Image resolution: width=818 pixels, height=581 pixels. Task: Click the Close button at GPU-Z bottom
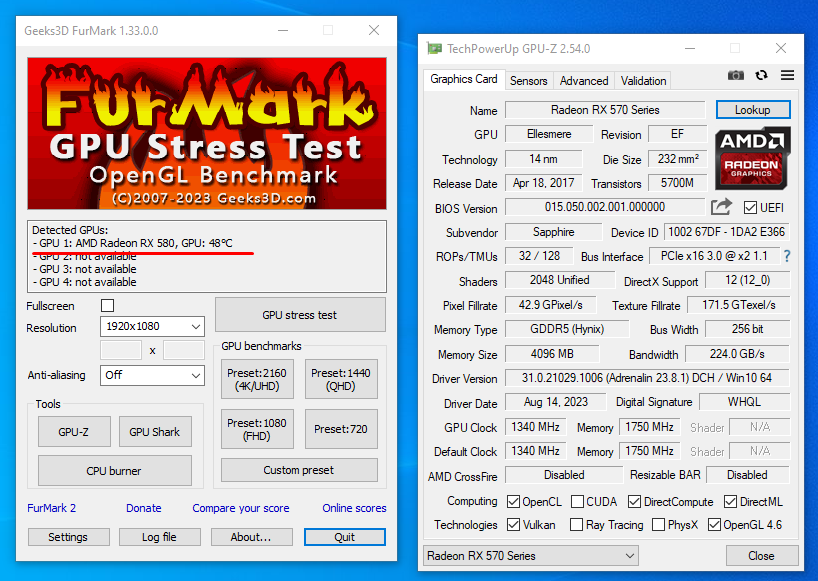762,556
